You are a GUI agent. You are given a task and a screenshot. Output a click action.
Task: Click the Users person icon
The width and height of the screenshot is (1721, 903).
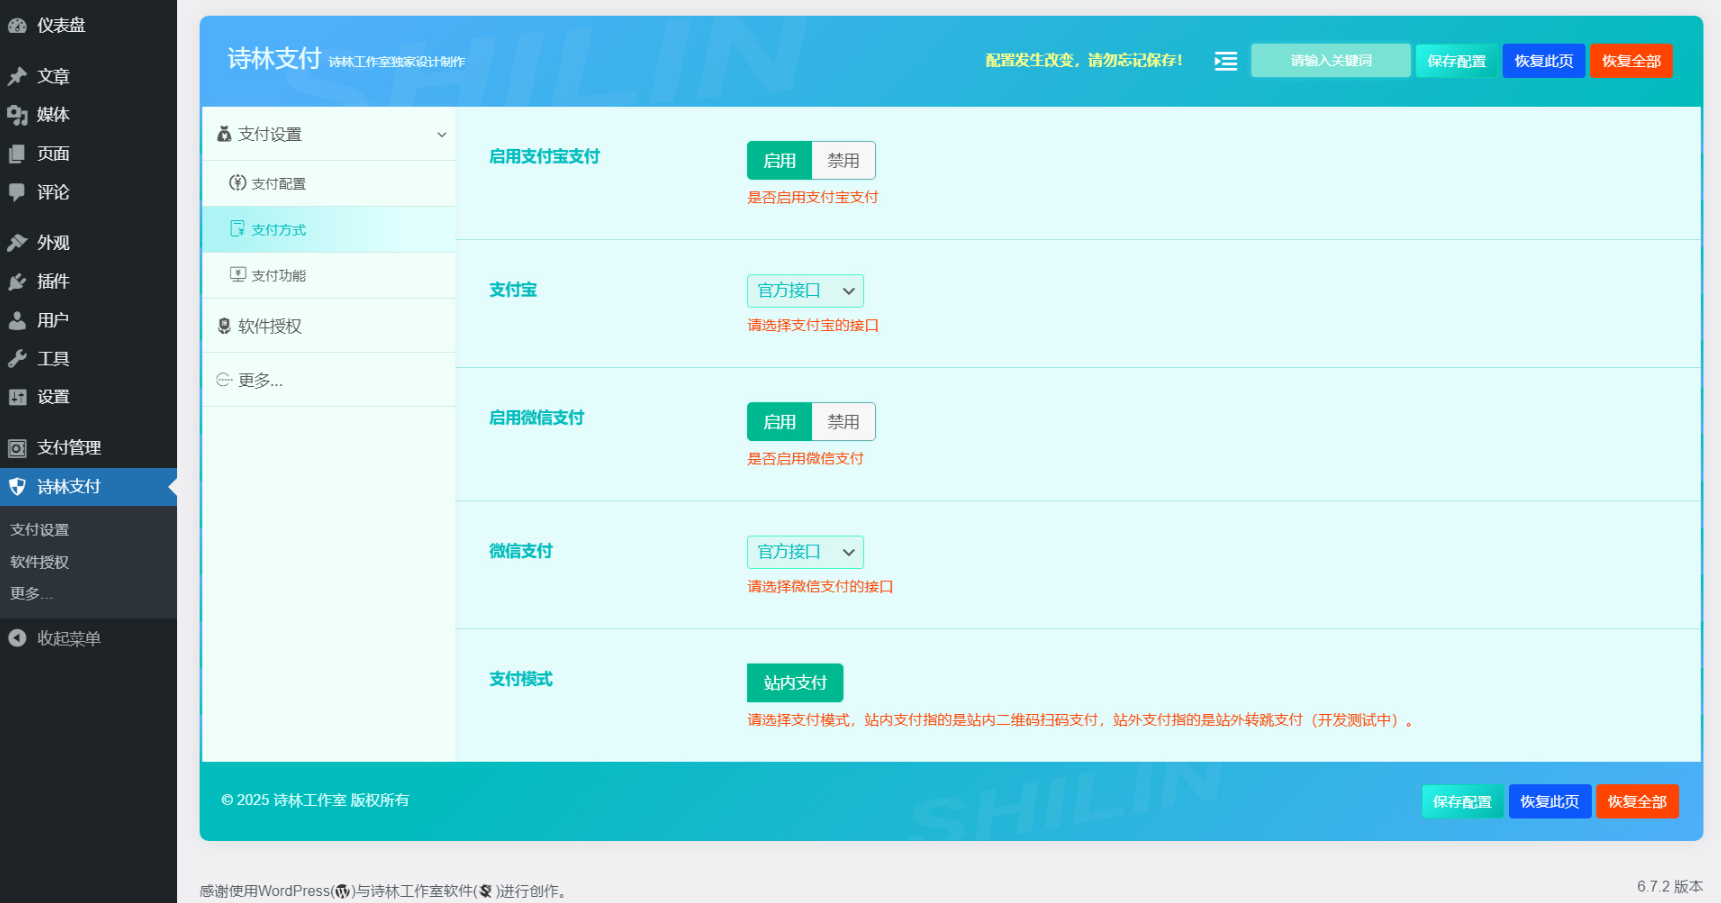[17, 320]
